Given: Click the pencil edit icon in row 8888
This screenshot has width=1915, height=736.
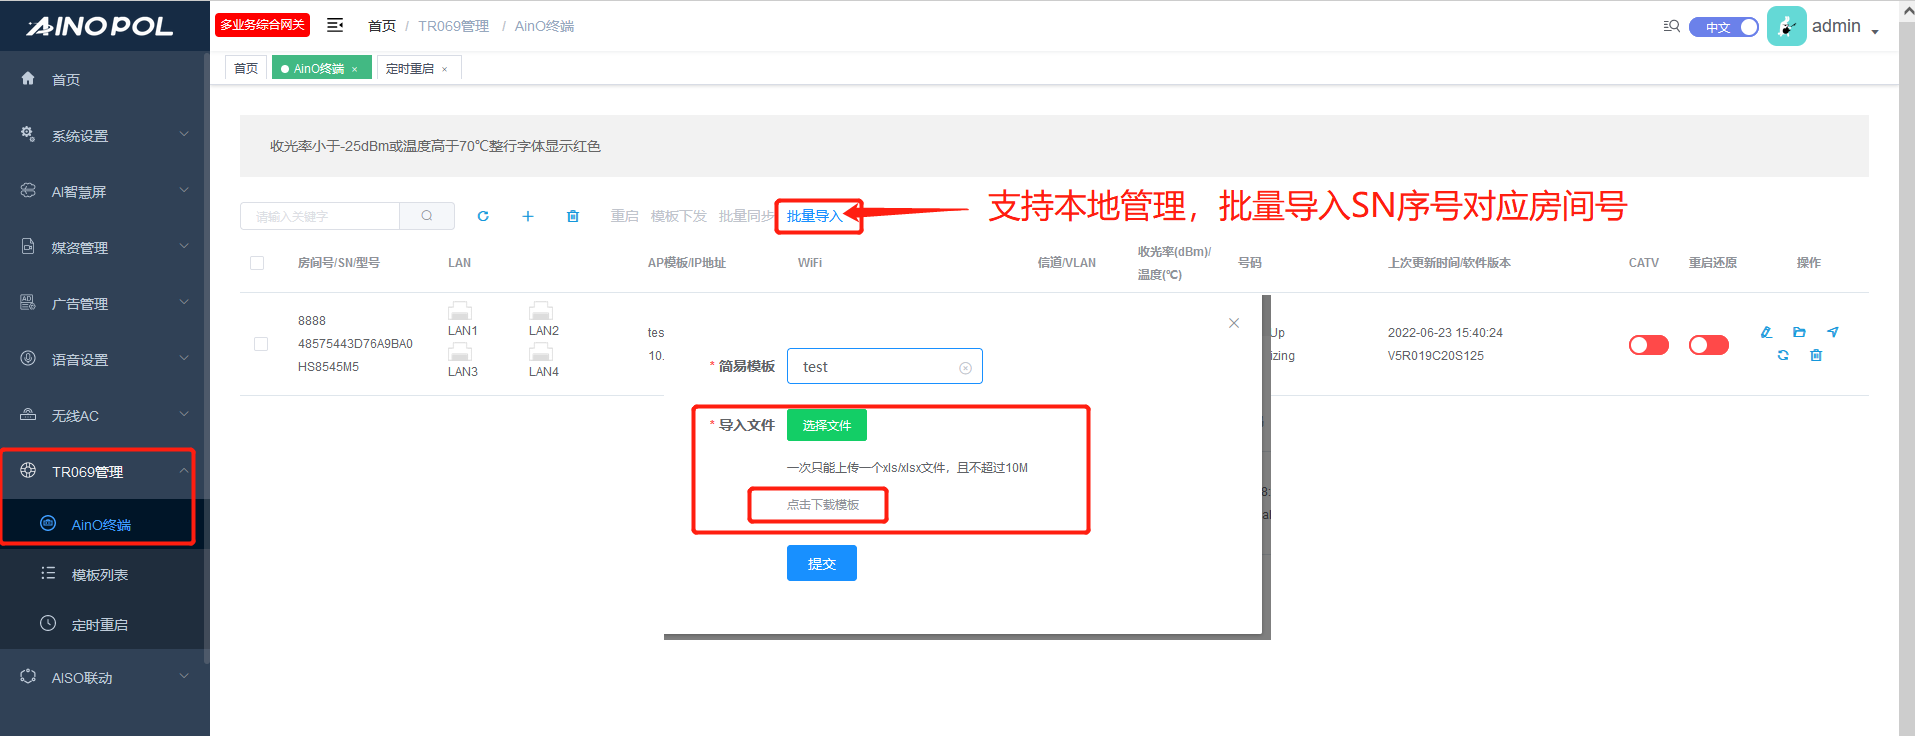Looking at the screenshot, I should (1766, 332).
